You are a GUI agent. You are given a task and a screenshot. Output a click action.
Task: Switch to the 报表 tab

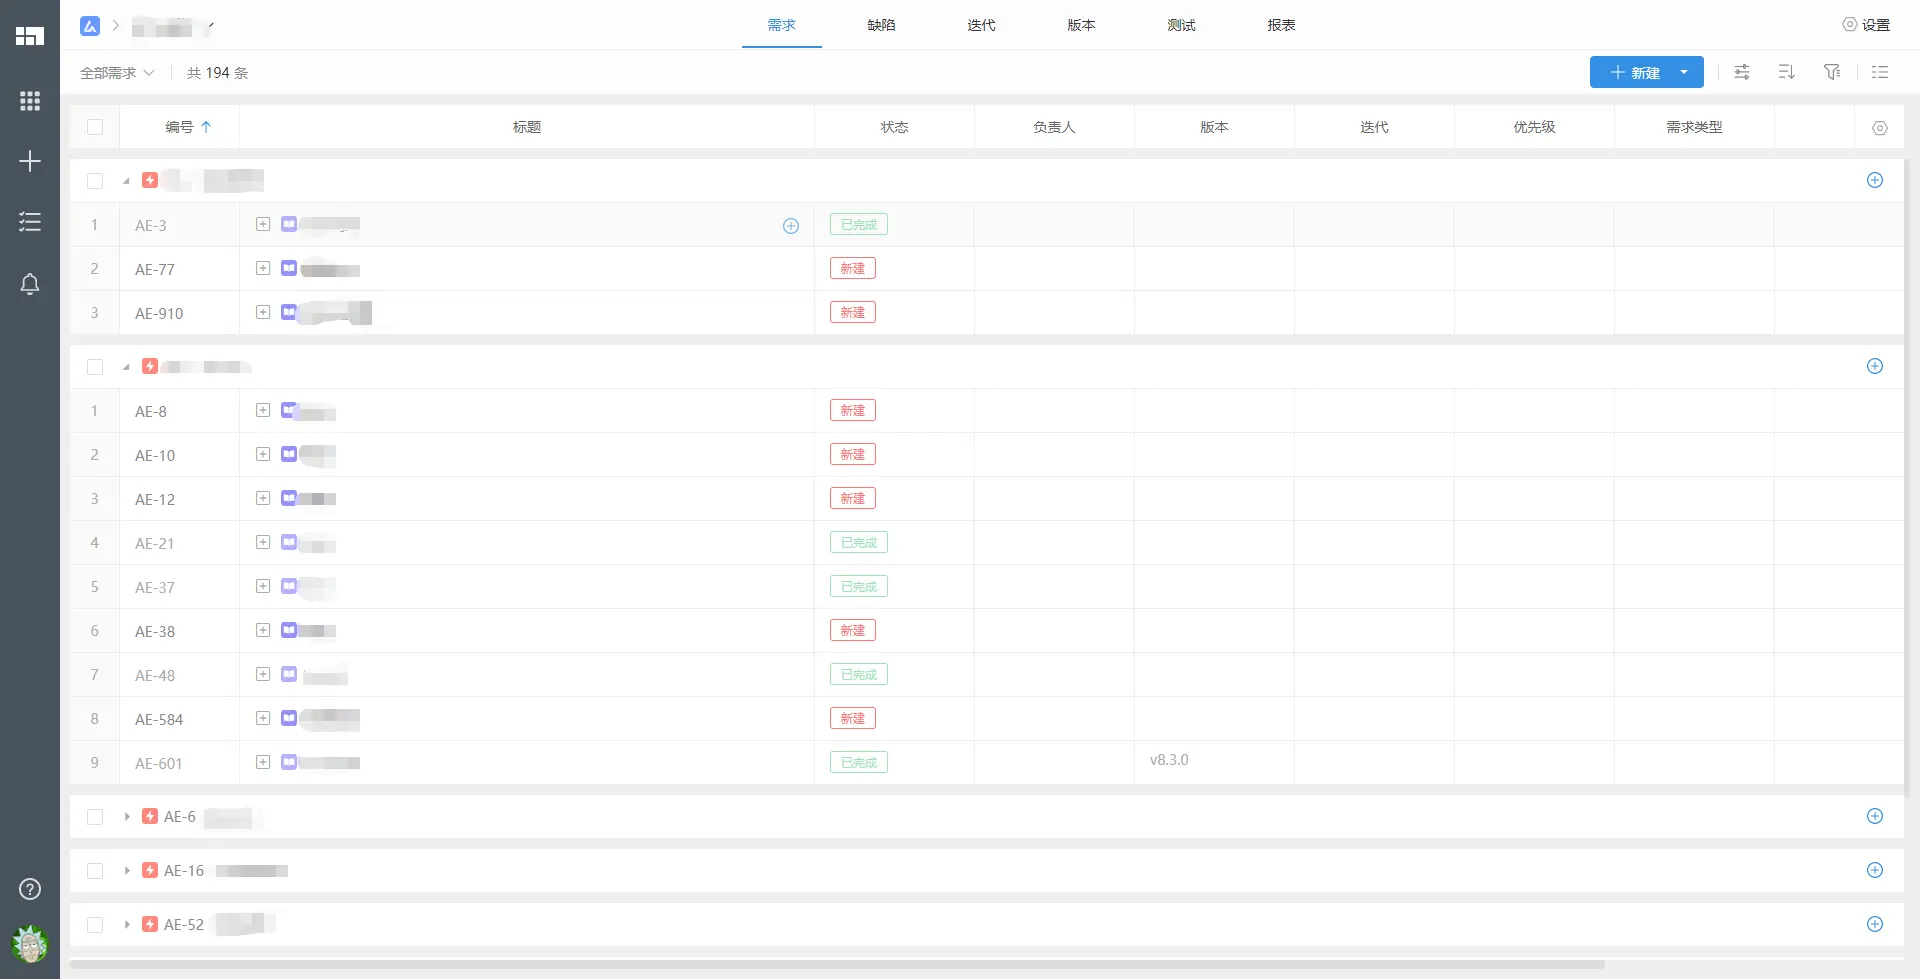[x=1282, y=25]
